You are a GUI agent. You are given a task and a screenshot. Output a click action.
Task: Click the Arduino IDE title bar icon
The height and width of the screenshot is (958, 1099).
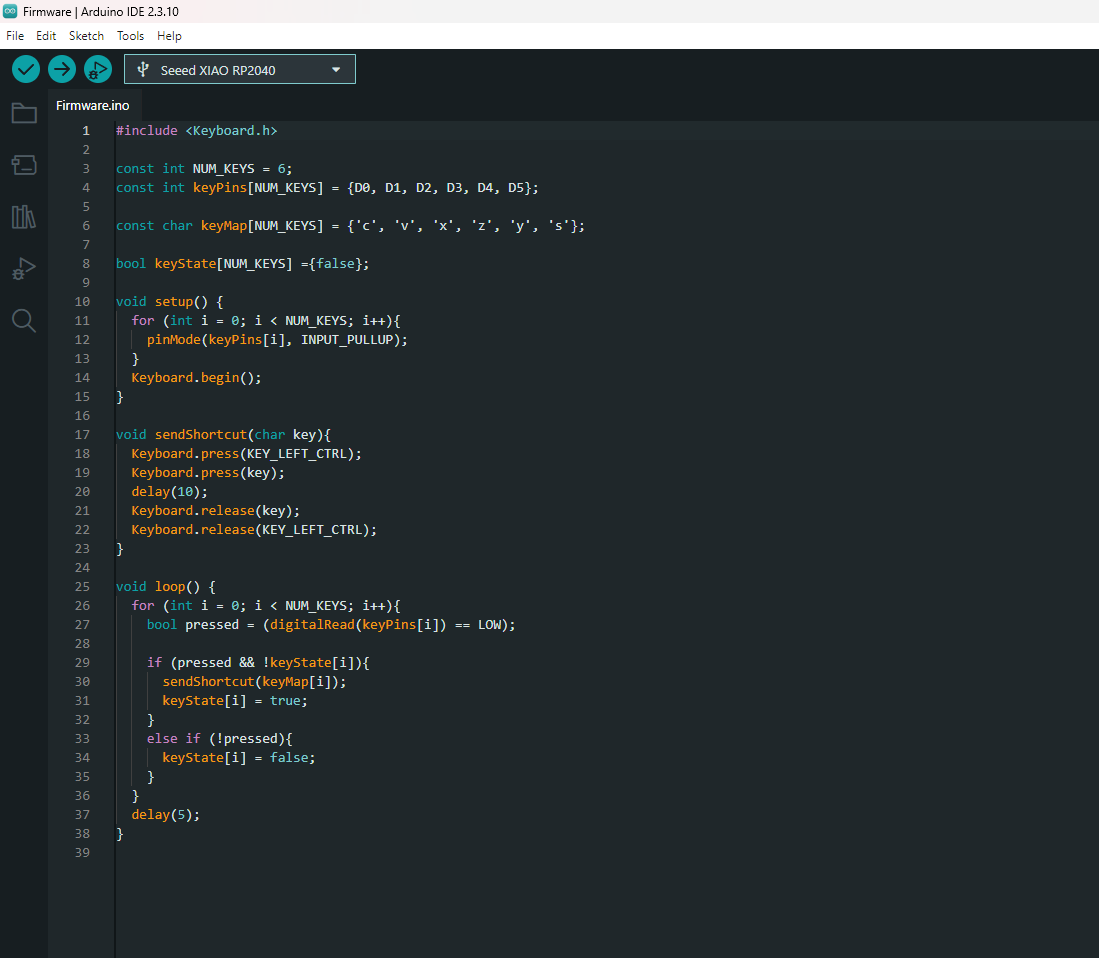[10, 11]
